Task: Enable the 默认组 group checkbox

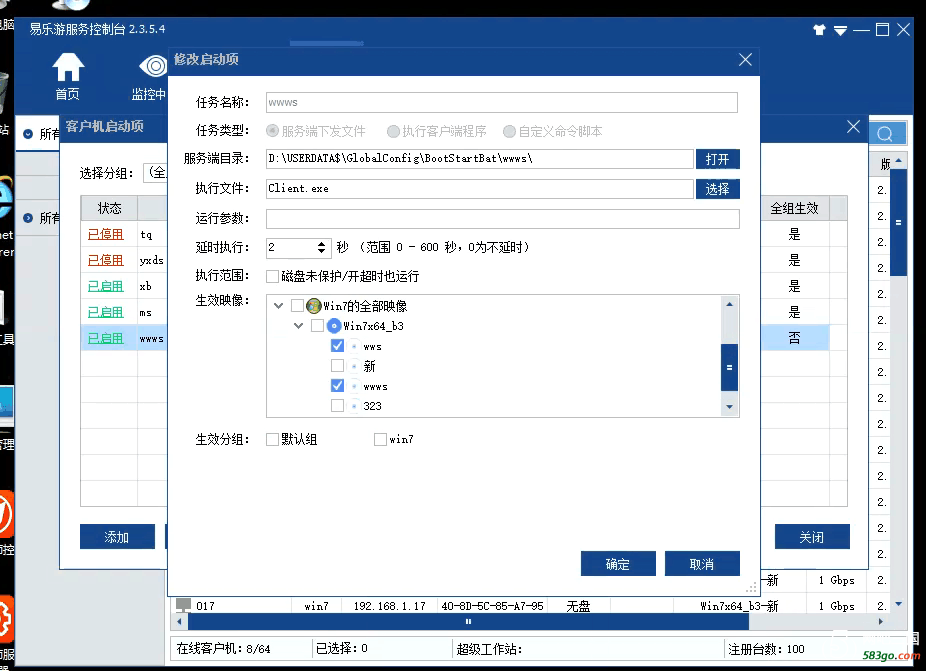Action: (273, 439)
